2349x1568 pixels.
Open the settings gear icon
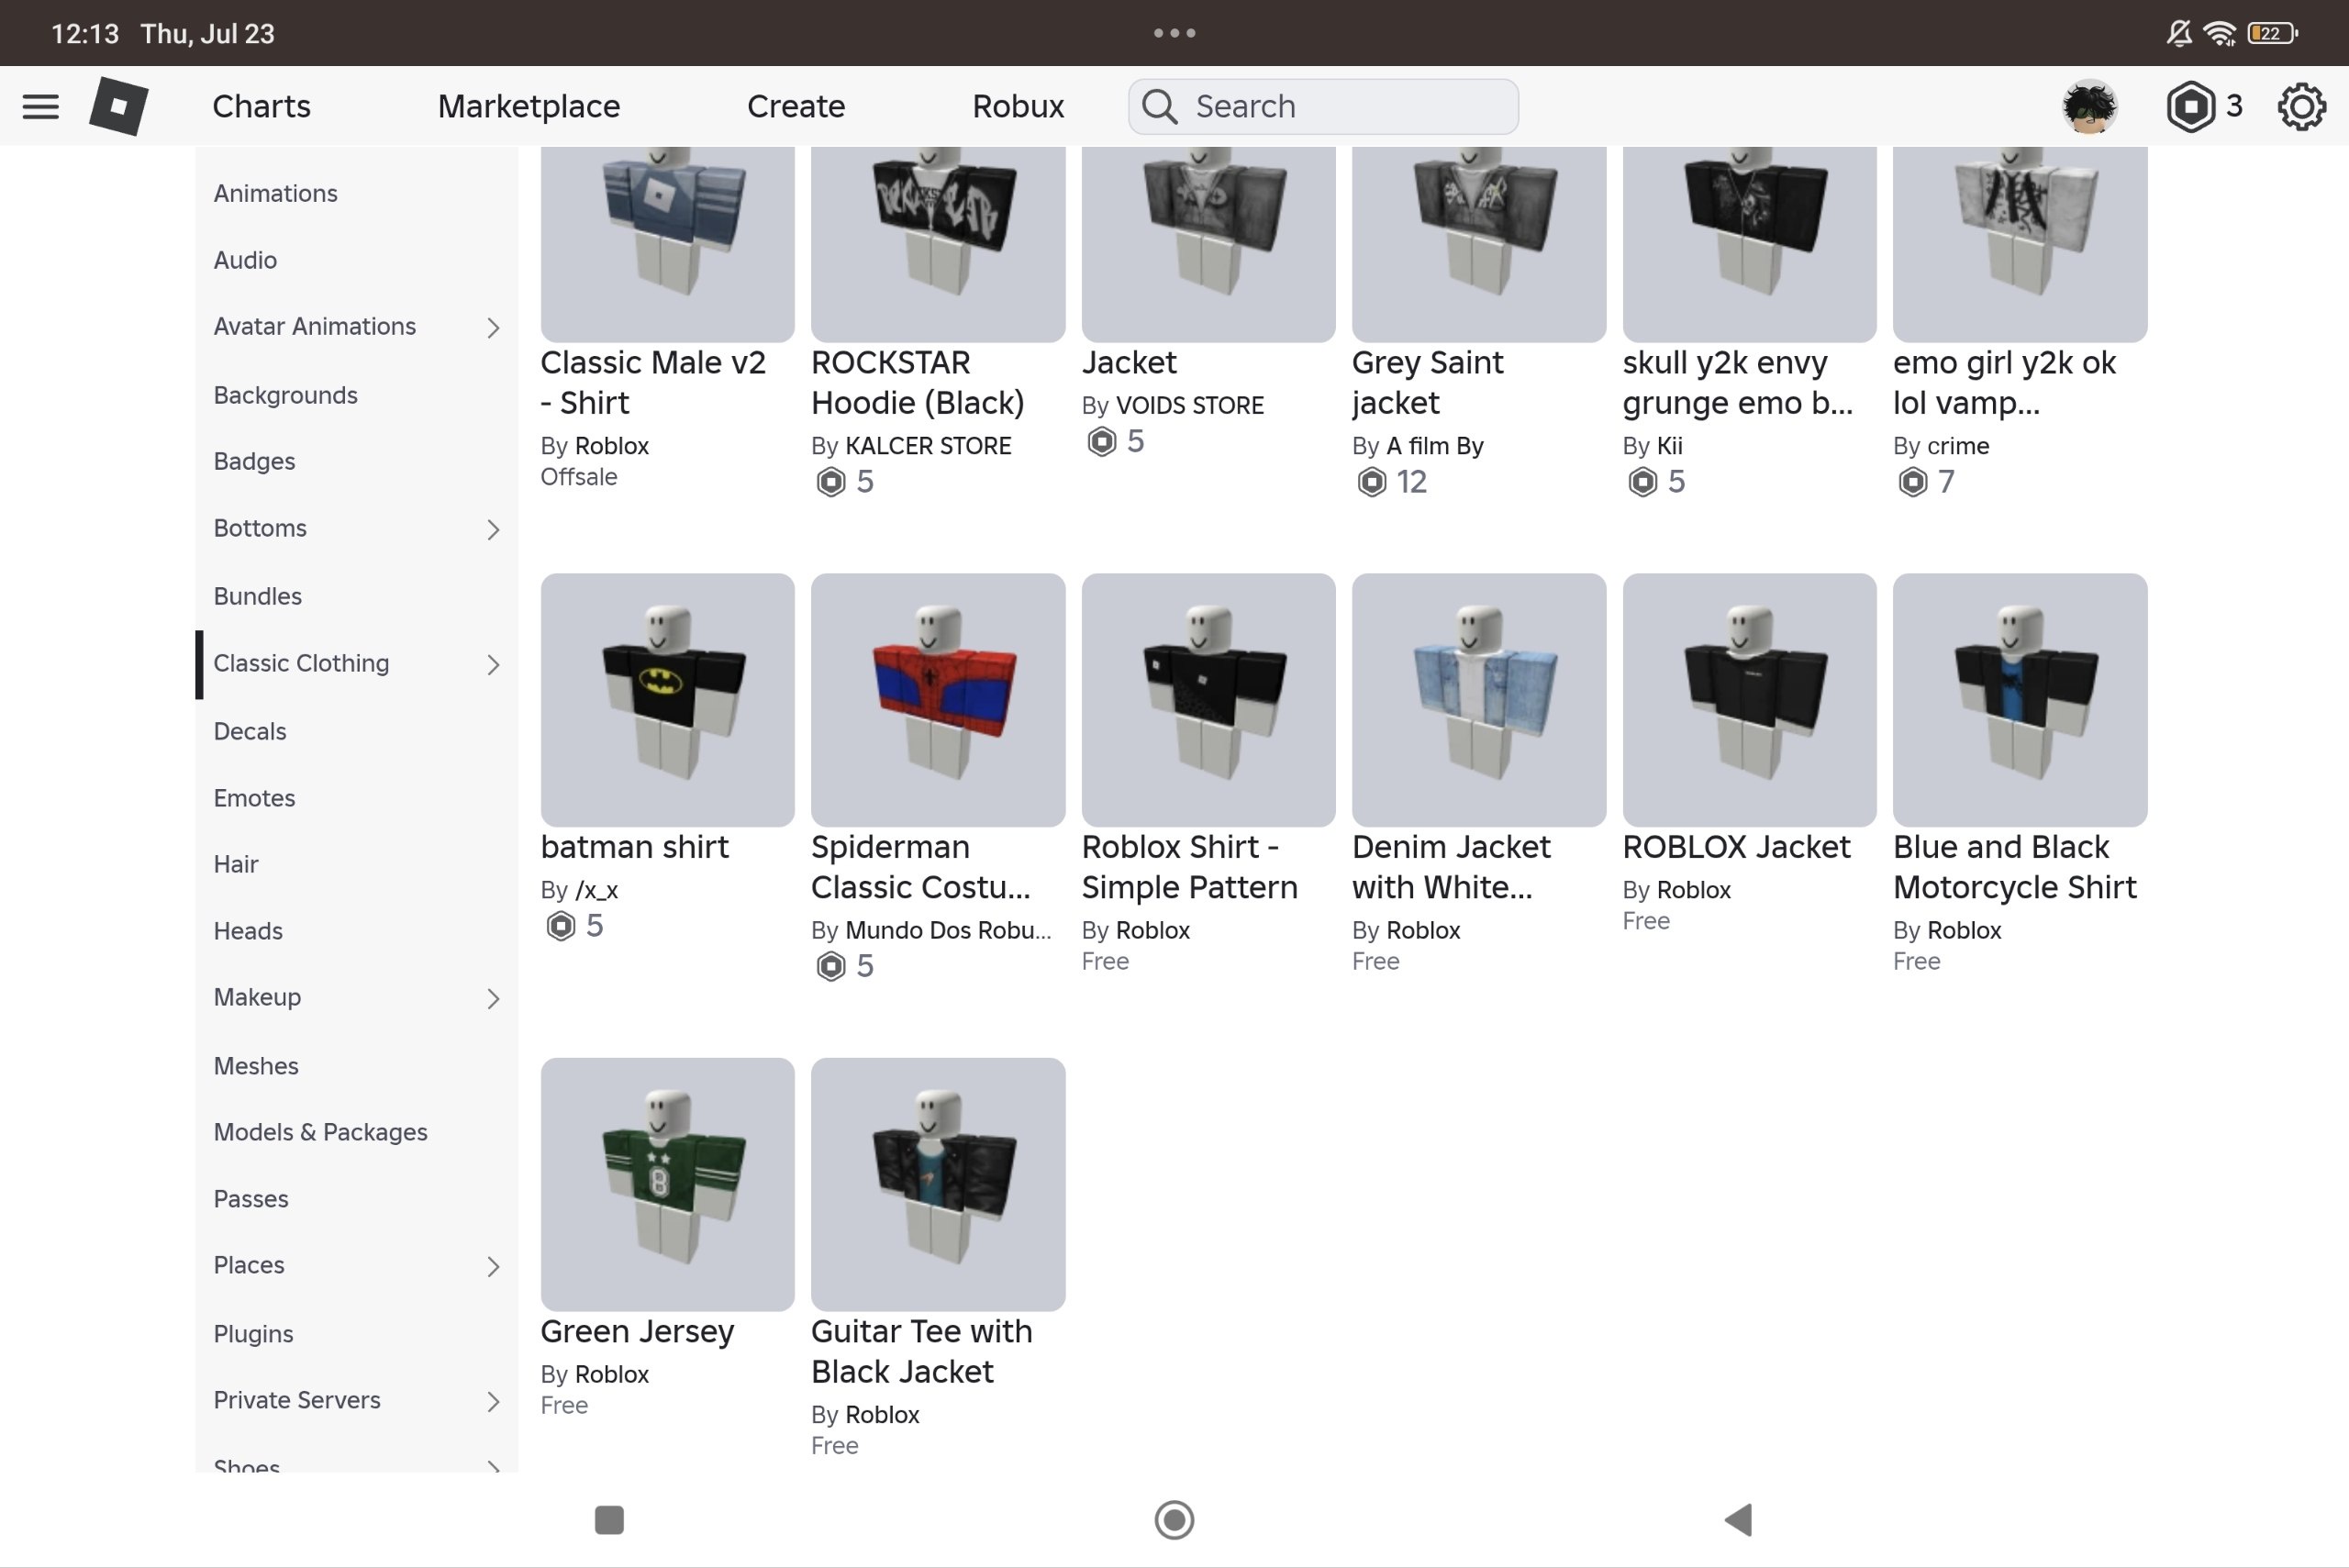2301,106
